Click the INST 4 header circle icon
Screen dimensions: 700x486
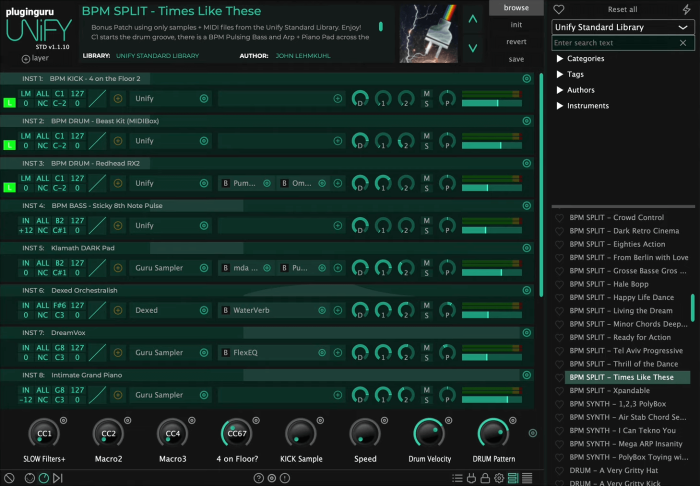click(527, 206)
